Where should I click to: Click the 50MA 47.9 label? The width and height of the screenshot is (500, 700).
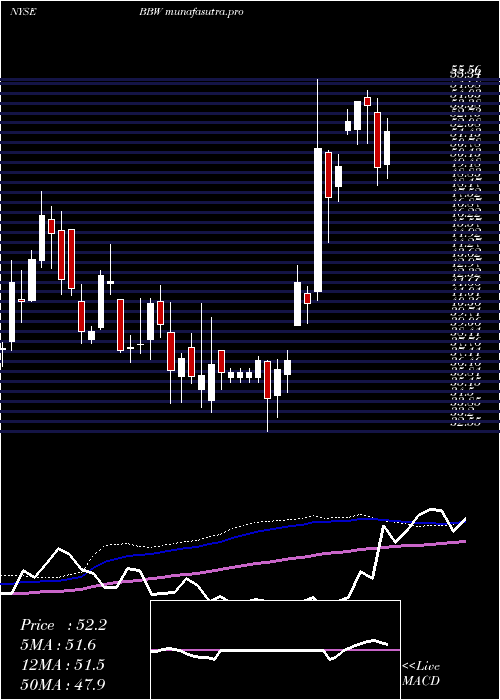[x=62, y=684]
